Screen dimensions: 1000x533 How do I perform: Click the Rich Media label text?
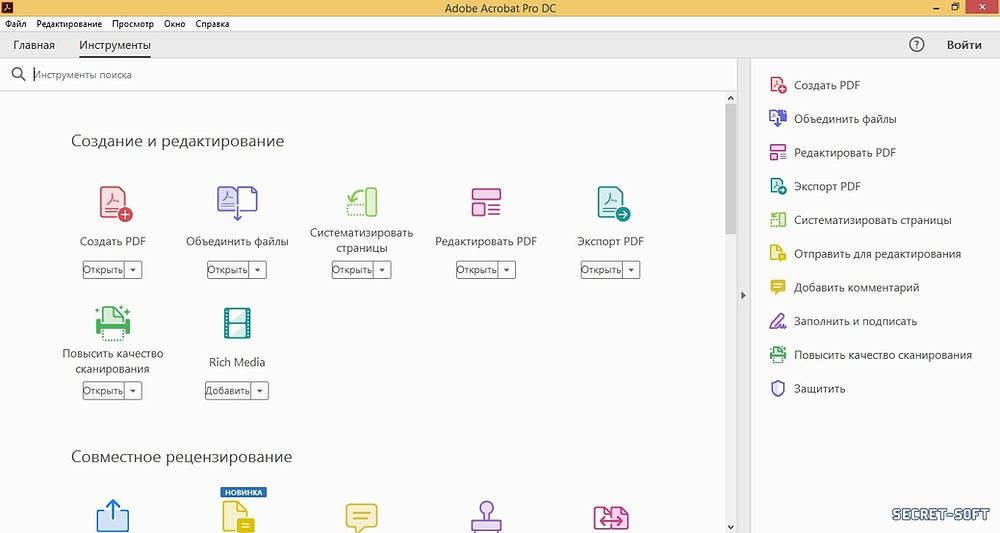pyautogui.click(x=237, y=362)
